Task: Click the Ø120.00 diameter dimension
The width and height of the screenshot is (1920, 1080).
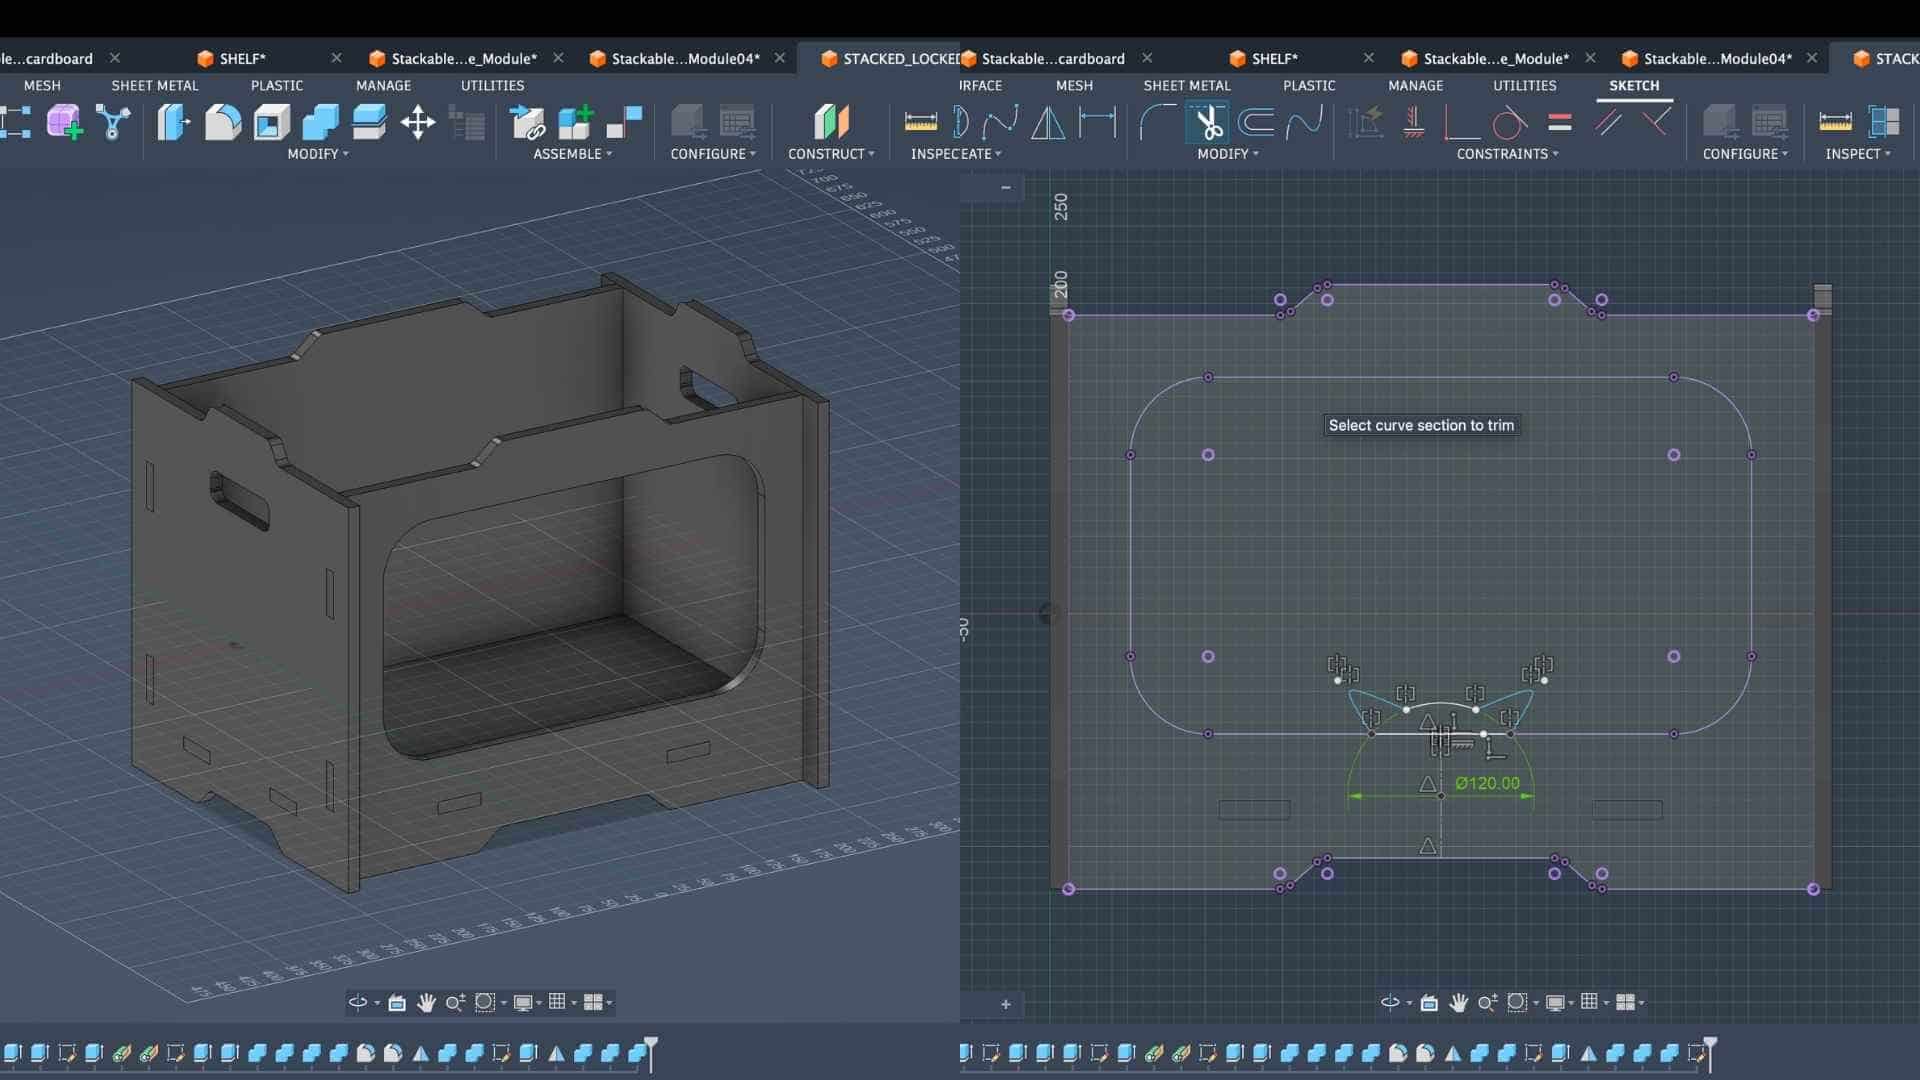Action: [1487, 783]
